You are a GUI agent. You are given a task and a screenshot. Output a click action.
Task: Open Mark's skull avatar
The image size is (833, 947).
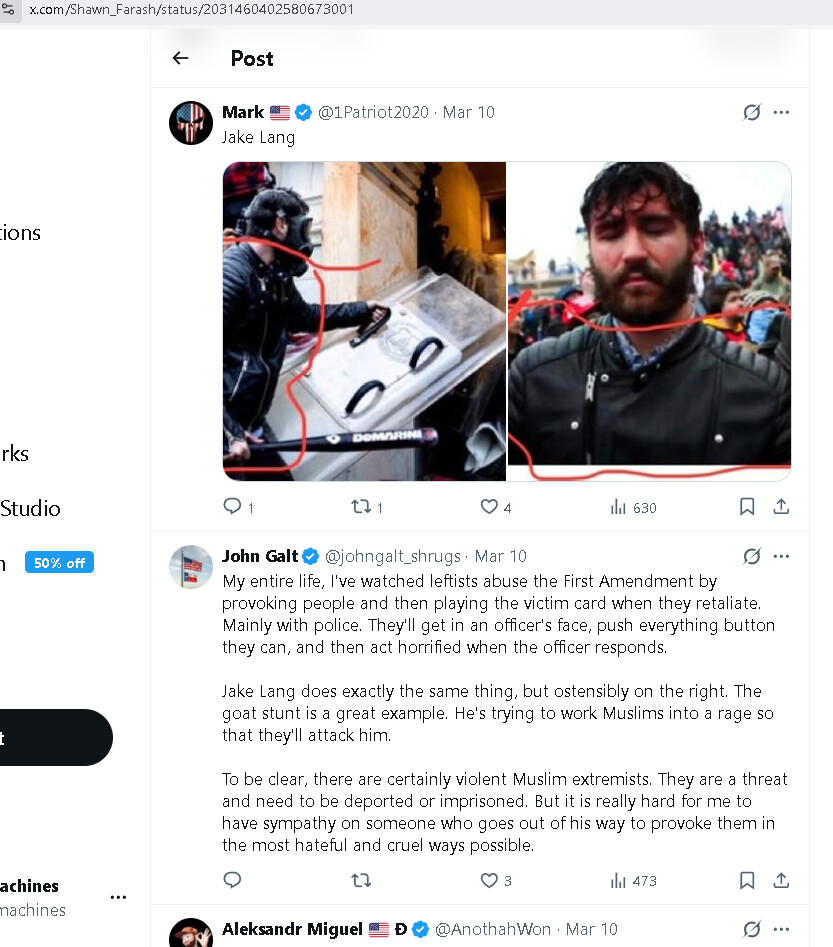click(x=191, y=123)
